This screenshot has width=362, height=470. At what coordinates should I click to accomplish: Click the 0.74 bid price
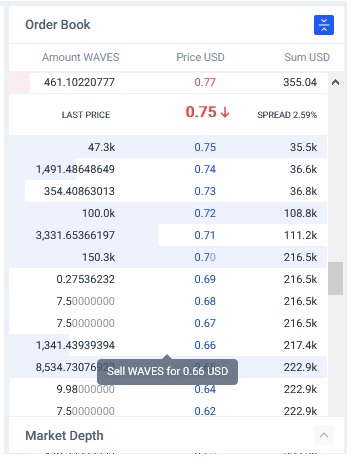point(205,169)
